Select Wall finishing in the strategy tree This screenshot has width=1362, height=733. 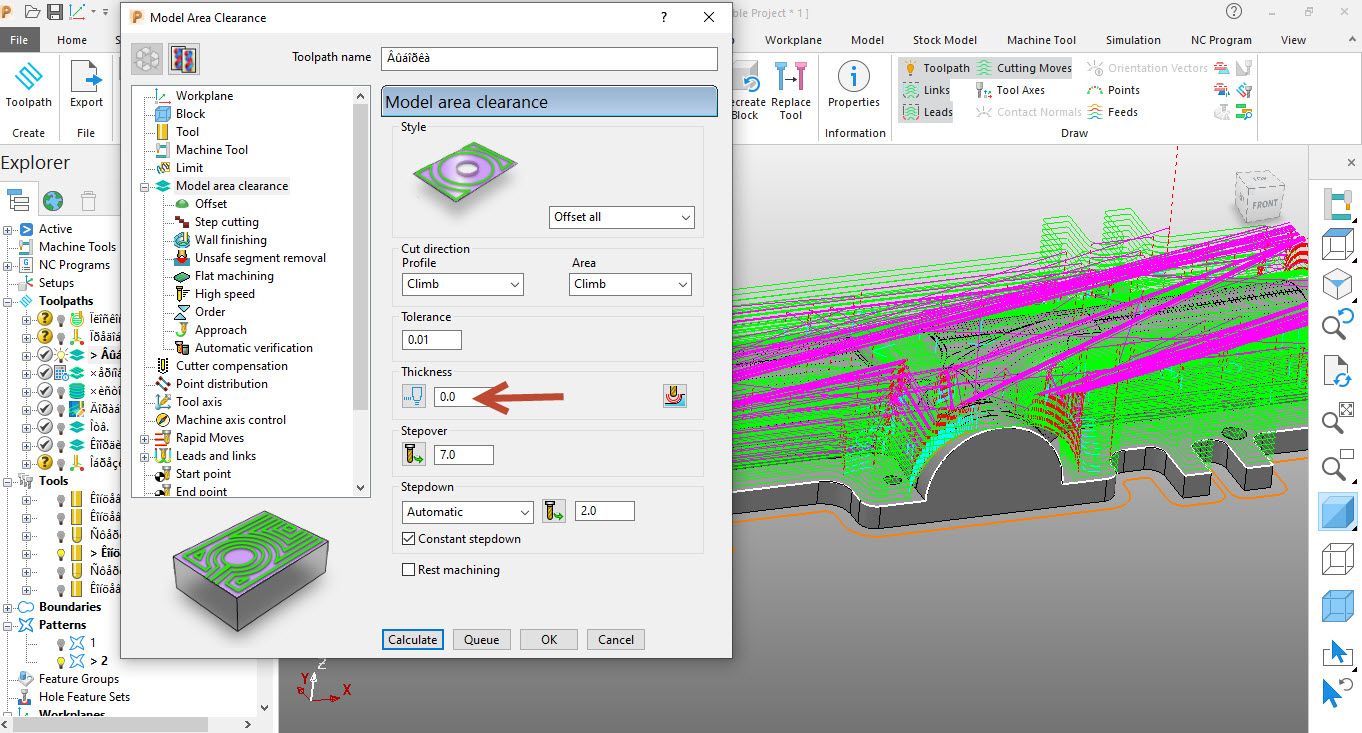(x=230, y=240)
